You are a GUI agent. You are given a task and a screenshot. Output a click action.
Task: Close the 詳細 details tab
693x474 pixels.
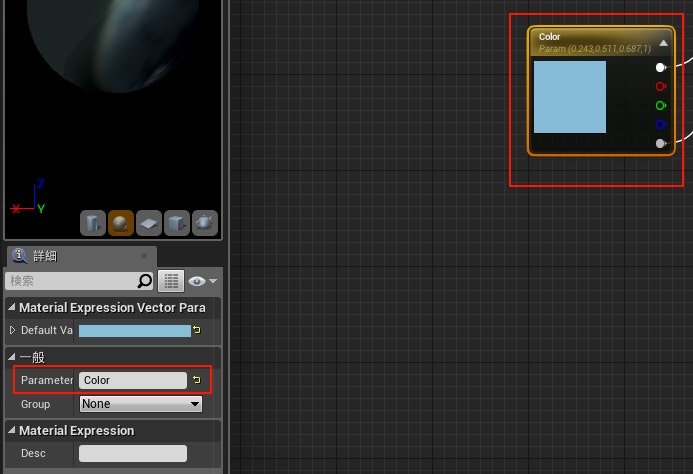click(x=144, y=256)
